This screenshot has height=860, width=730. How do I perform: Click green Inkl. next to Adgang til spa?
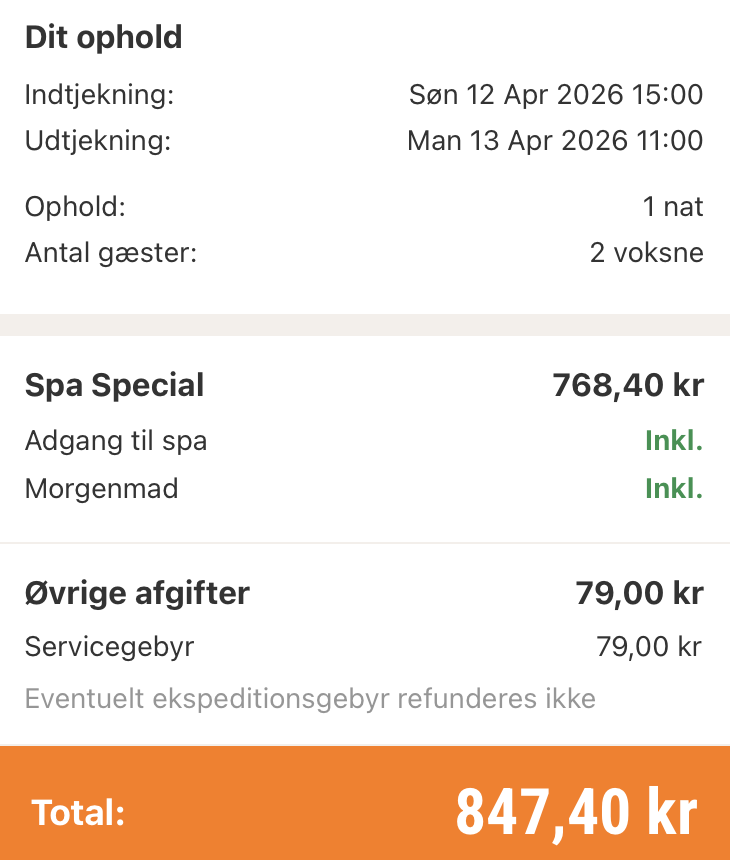point(673,441)
